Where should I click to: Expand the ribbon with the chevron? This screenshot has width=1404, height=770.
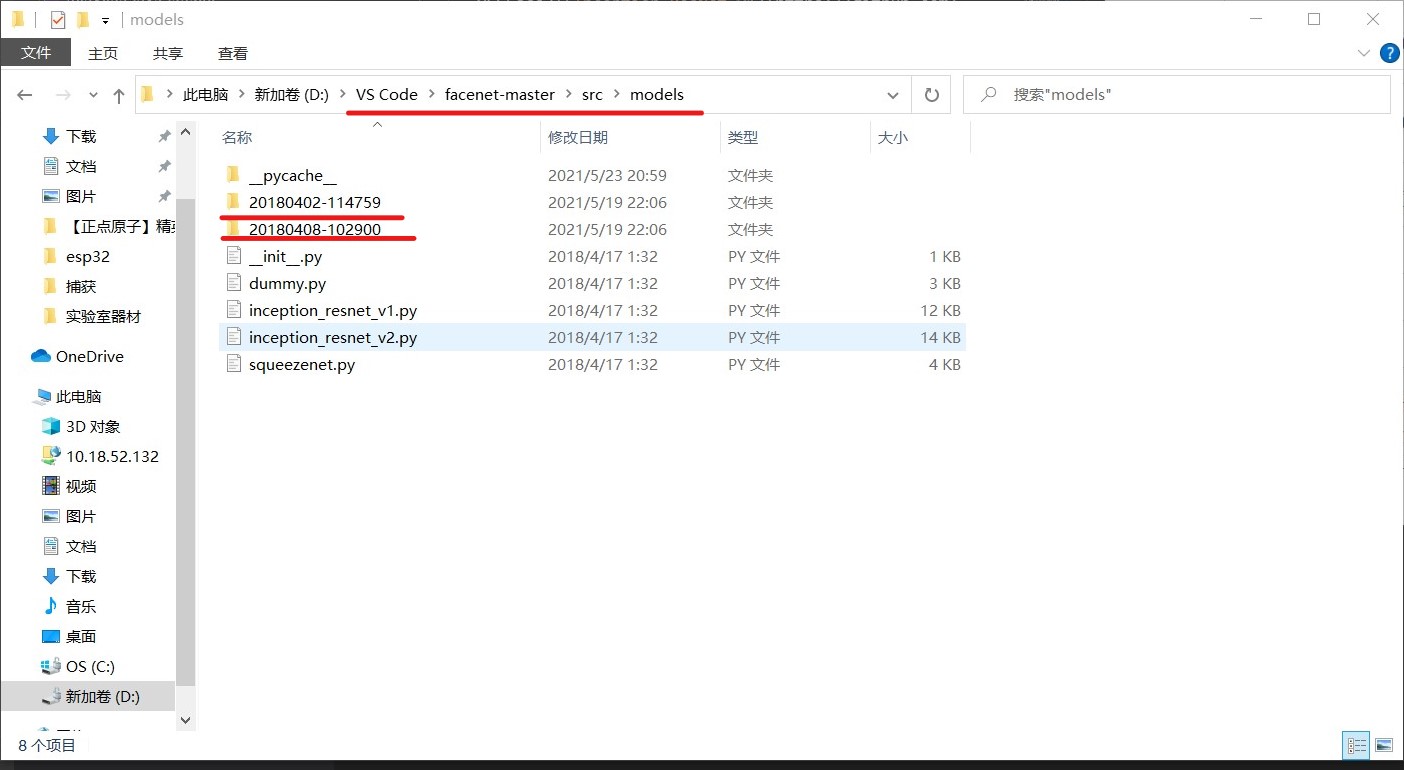pos(1364,53)
